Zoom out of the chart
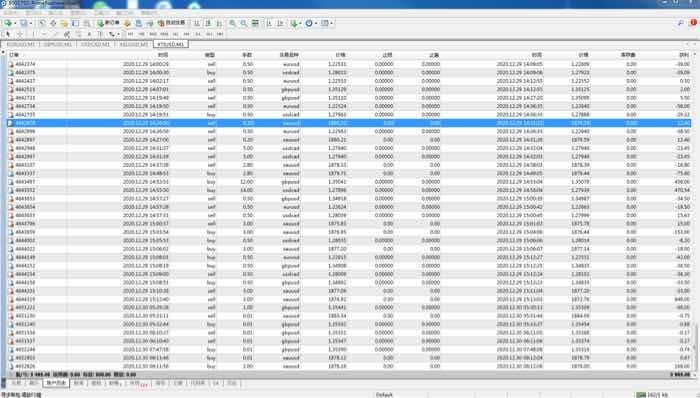Image resolution: width=700 pixels, height=398 pixels. coord(243,23)
